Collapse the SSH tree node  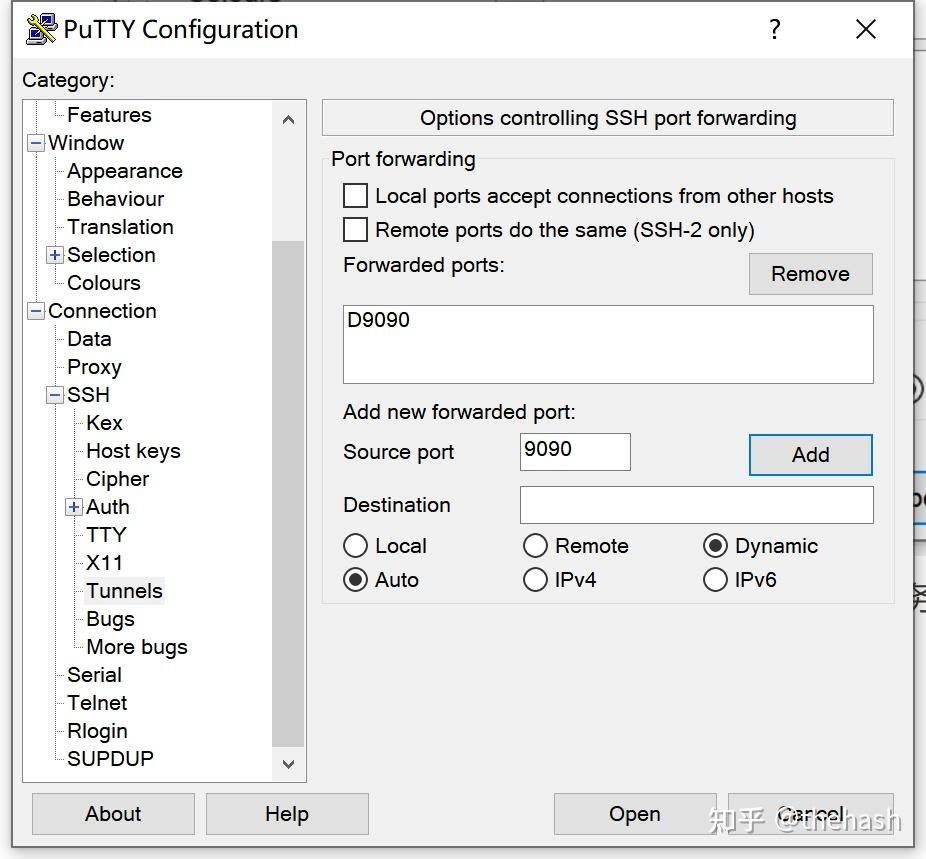tap(55, 395)
